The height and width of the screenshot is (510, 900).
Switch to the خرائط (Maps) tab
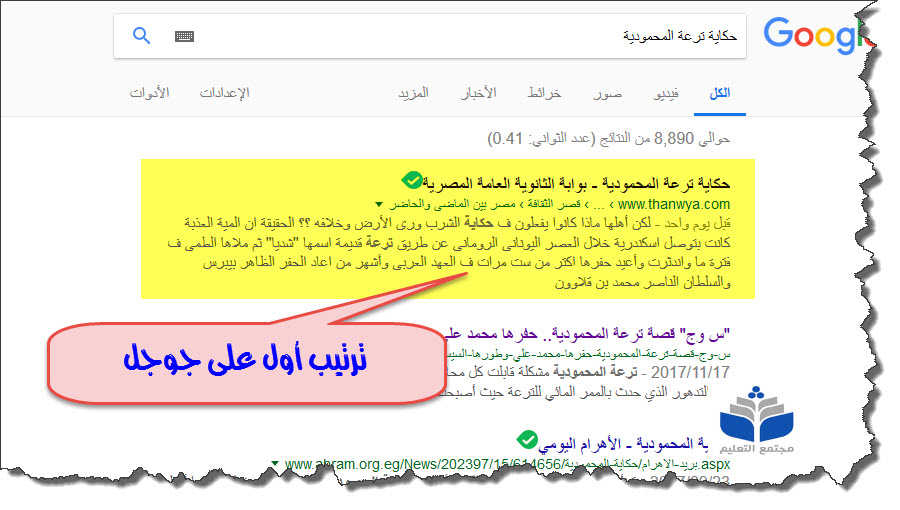point(544,93)
